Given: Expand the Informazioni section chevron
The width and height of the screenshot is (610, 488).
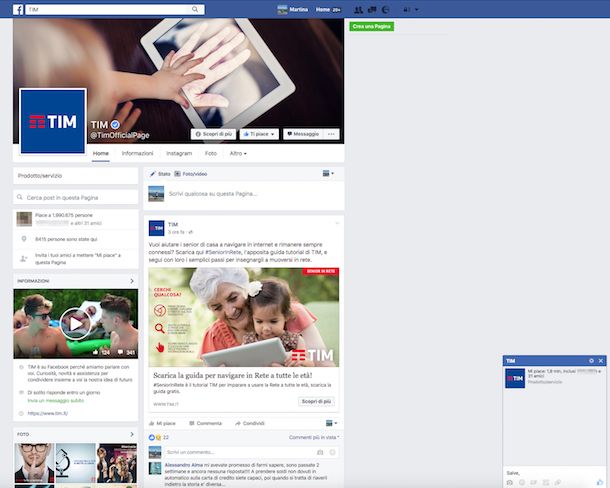Looking at the screenshot, I should click(x=132, y=281).
